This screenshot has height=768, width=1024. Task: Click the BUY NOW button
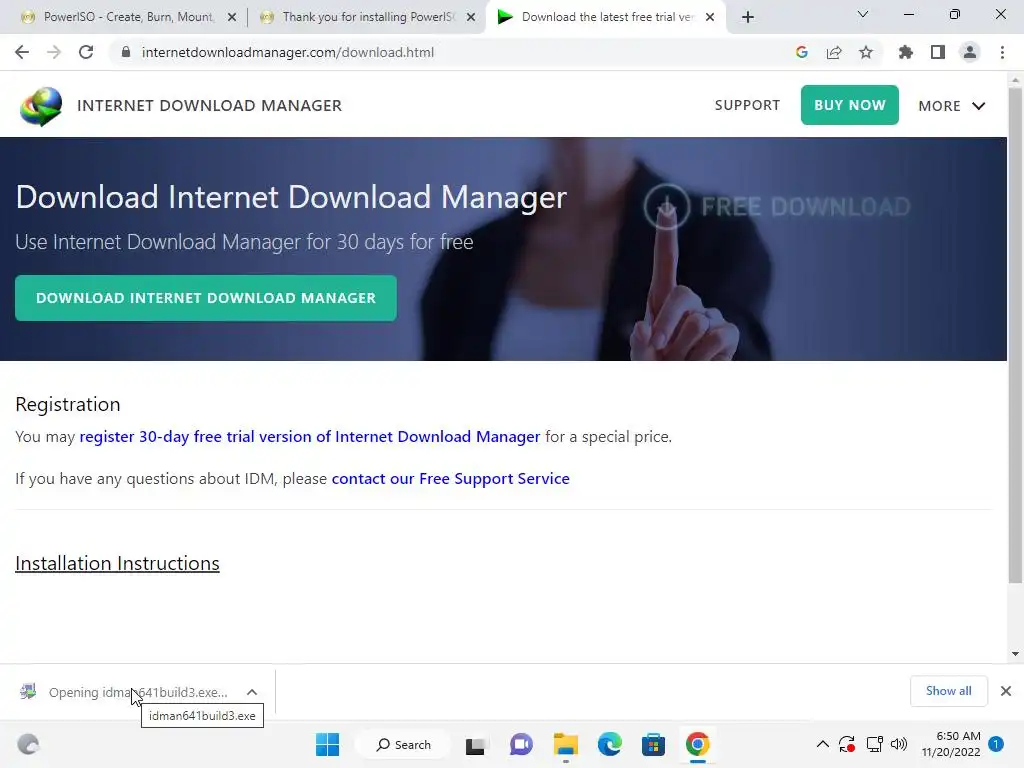pyautogui.click(x=850, y=104)
